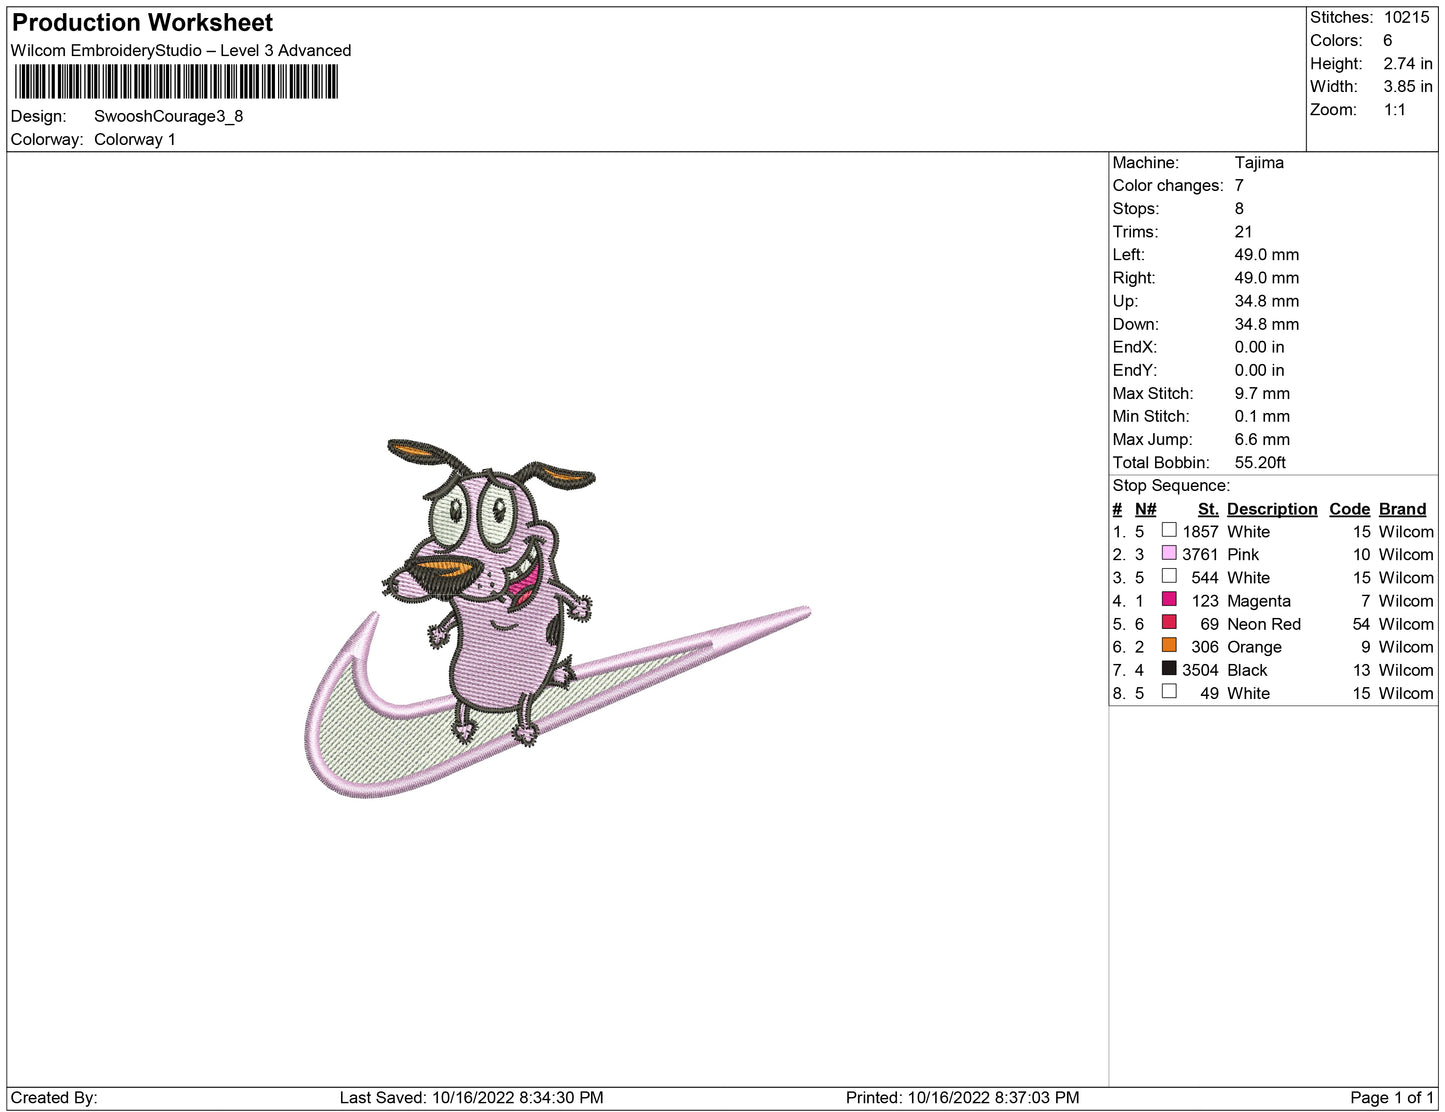Image resolution: width=1445 pixels, height=1112 pixels.
Task: Click the stitch count "3761"
Action: pyautogui.click(x=1200, y=554)
